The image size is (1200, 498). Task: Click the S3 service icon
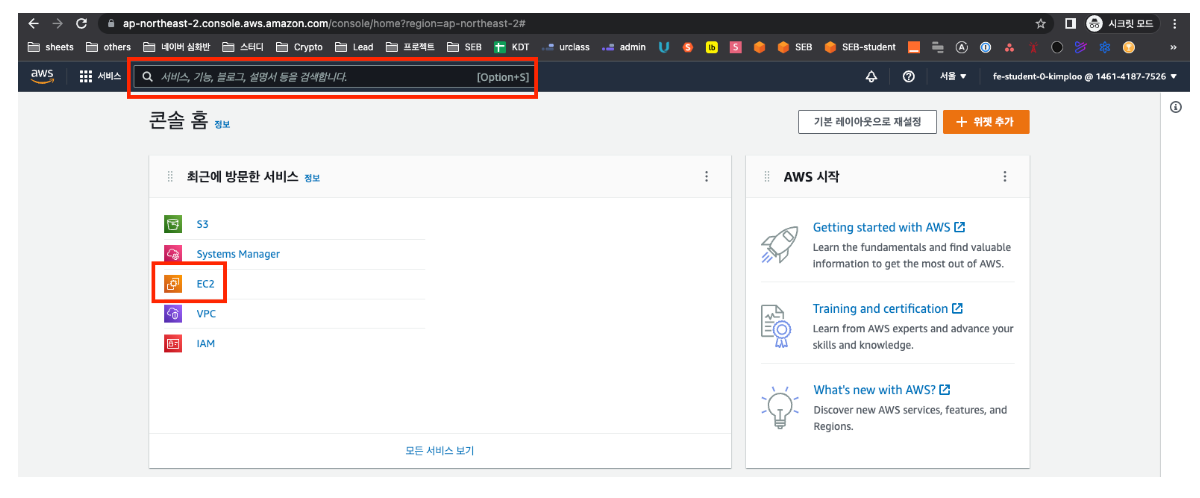pos(173,224)
